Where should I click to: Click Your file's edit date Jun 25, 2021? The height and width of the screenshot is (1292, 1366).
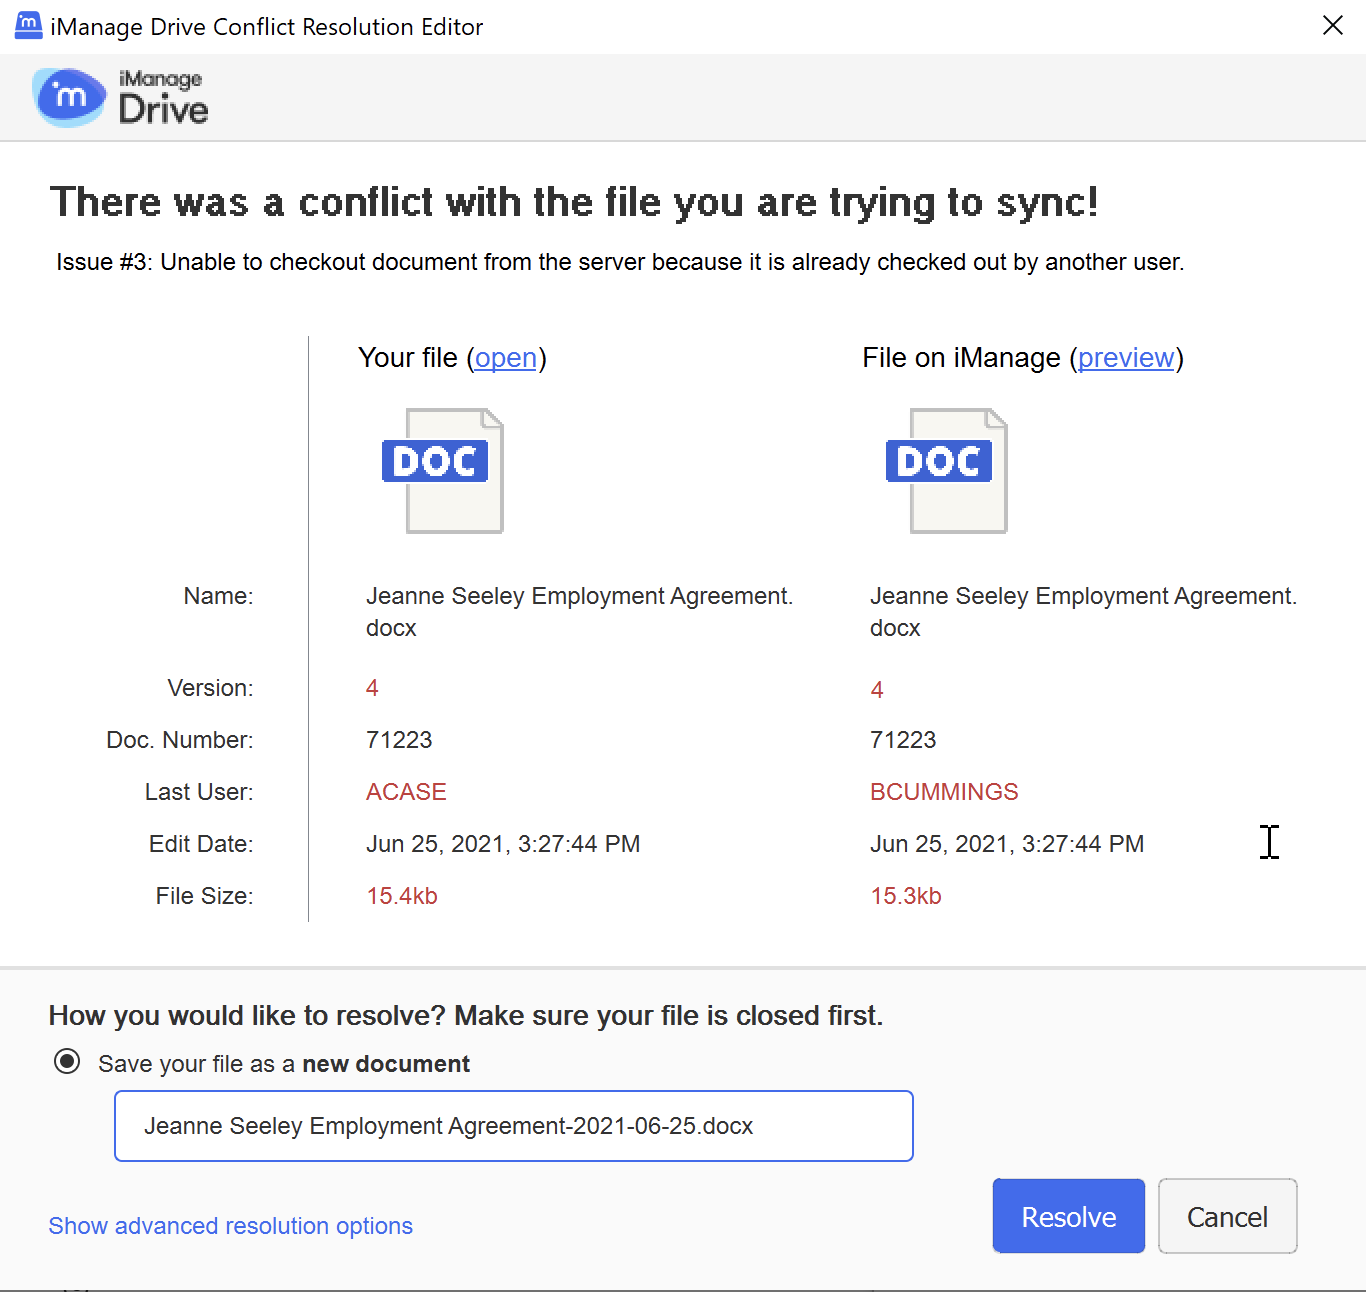click(503, 843)
